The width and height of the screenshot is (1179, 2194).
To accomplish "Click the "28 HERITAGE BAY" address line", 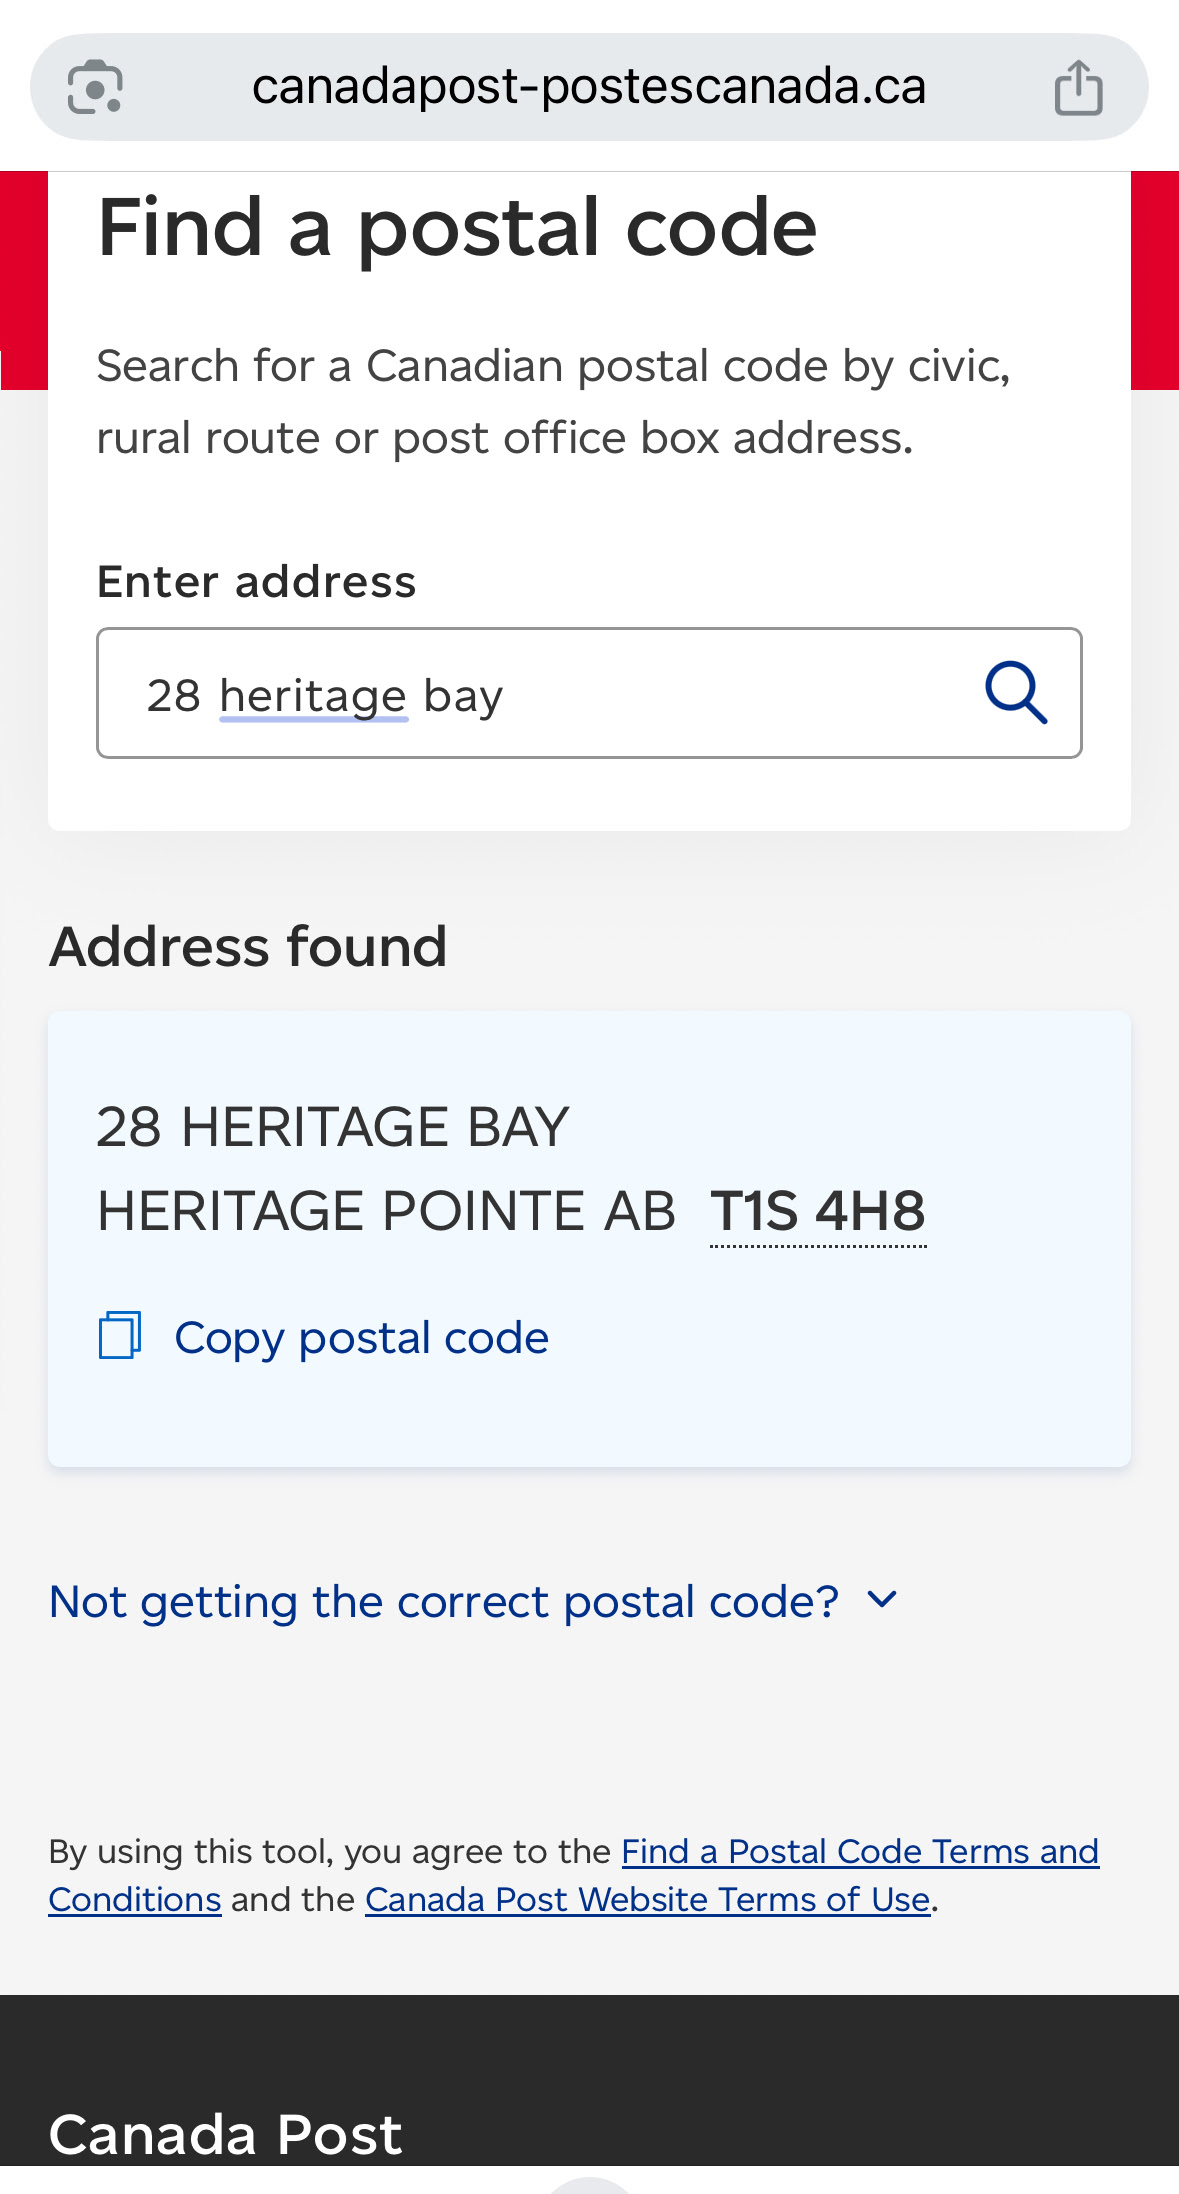I will (332, 1127).
